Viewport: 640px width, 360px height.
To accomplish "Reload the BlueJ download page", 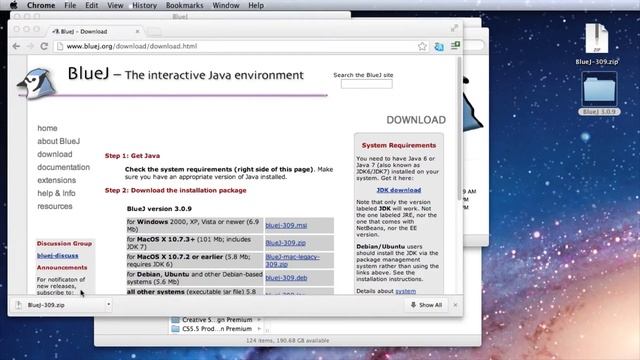I will point(44,46).
